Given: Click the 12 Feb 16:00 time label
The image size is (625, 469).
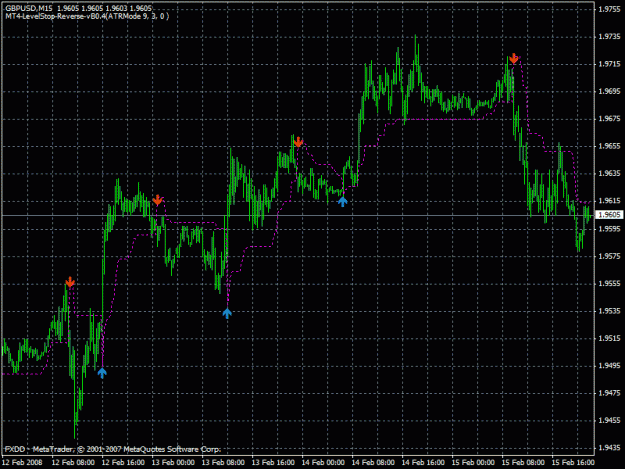Looking at the screenshot, I should coord(123,463).
